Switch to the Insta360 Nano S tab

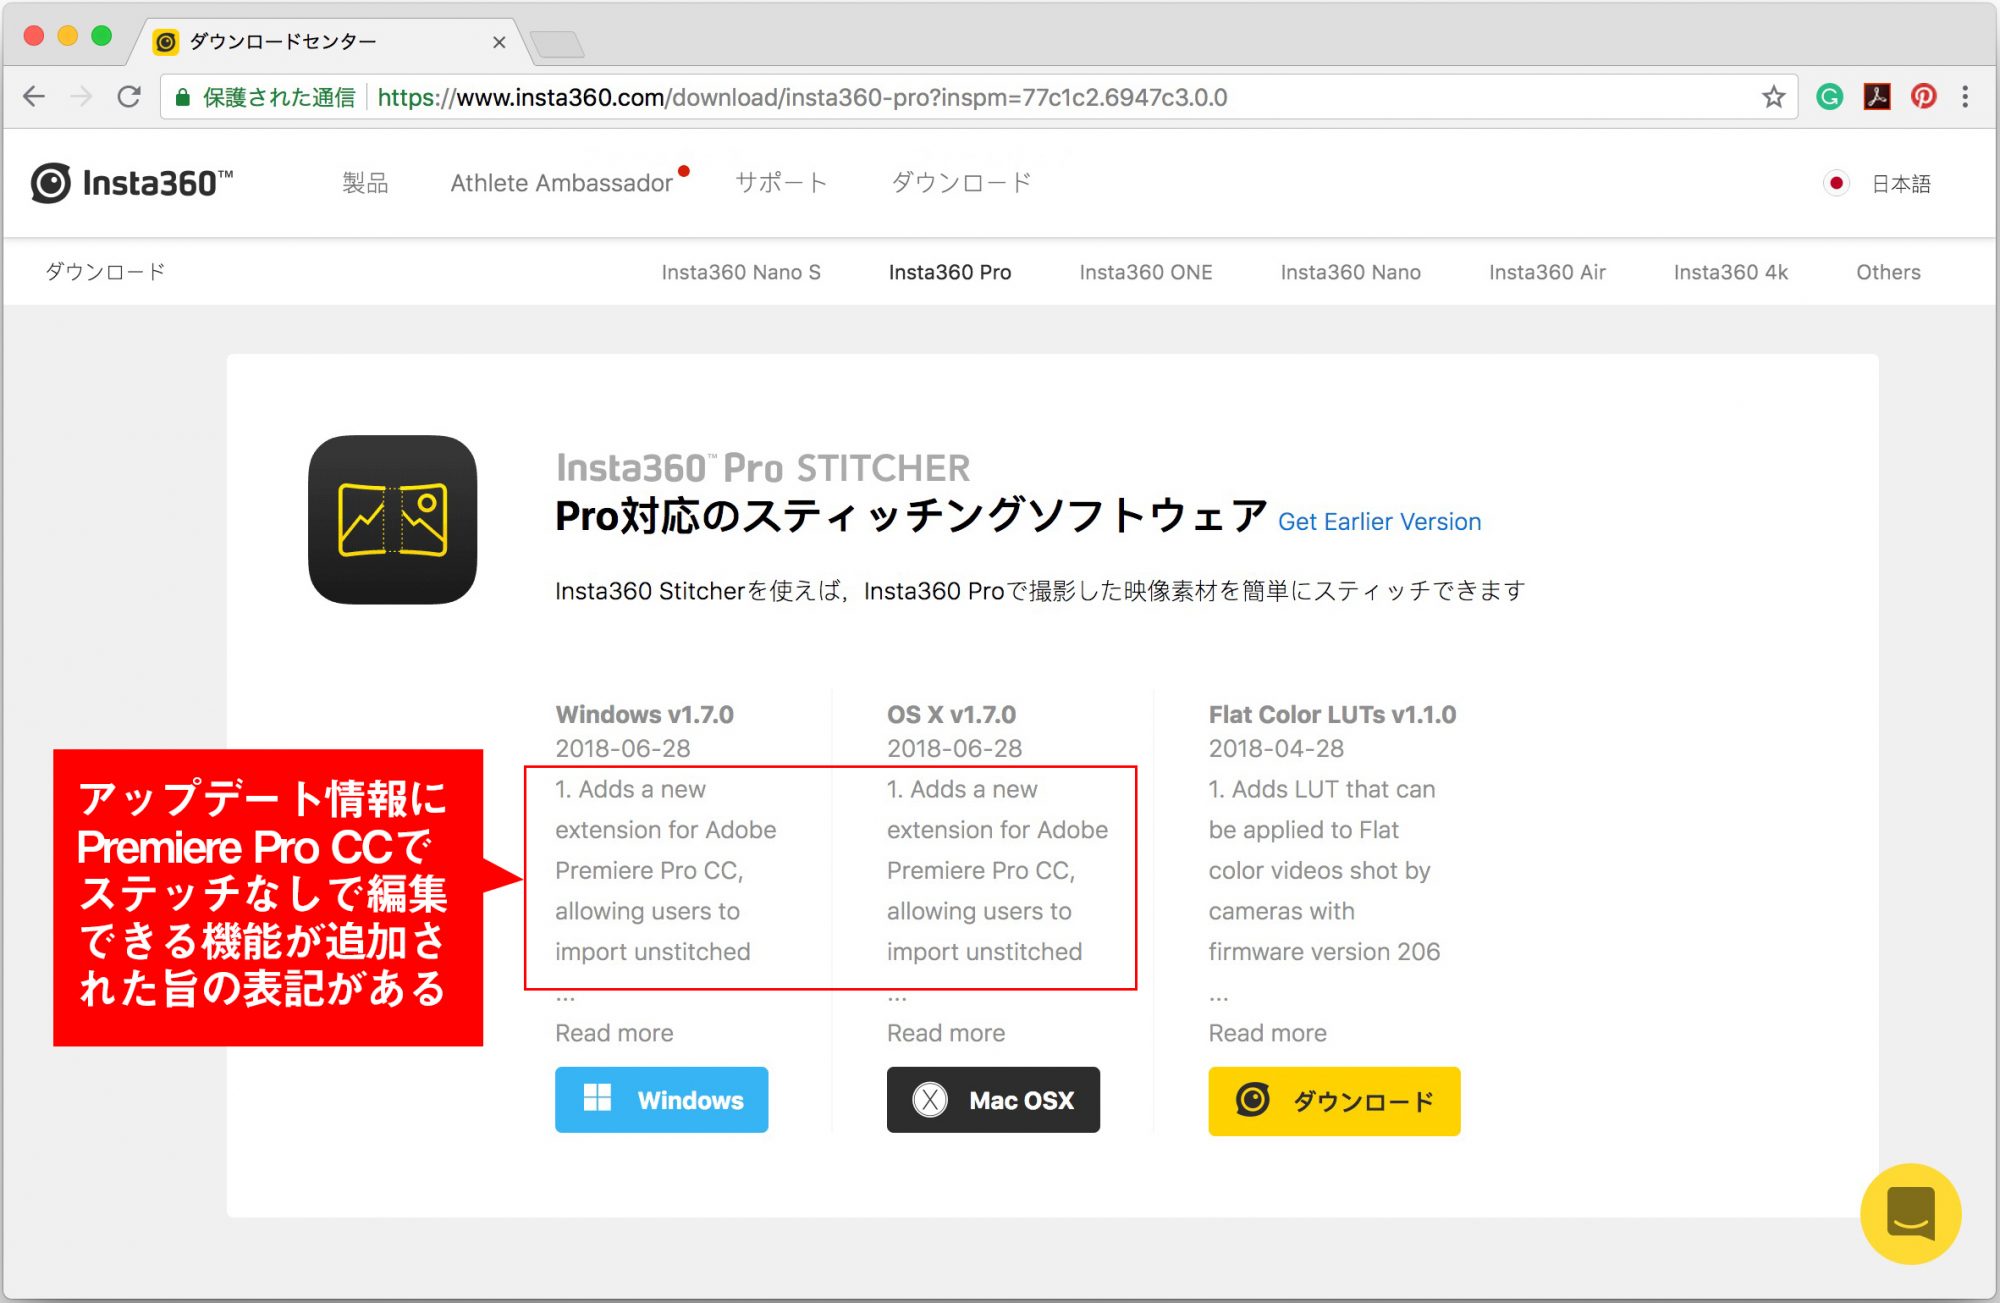741,272
